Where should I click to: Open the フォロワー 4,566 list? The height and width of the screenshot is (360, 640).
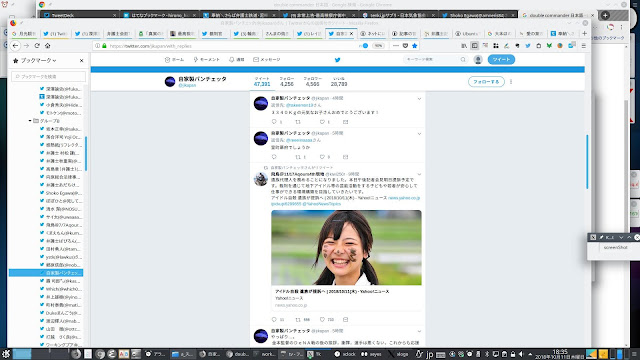312,82
